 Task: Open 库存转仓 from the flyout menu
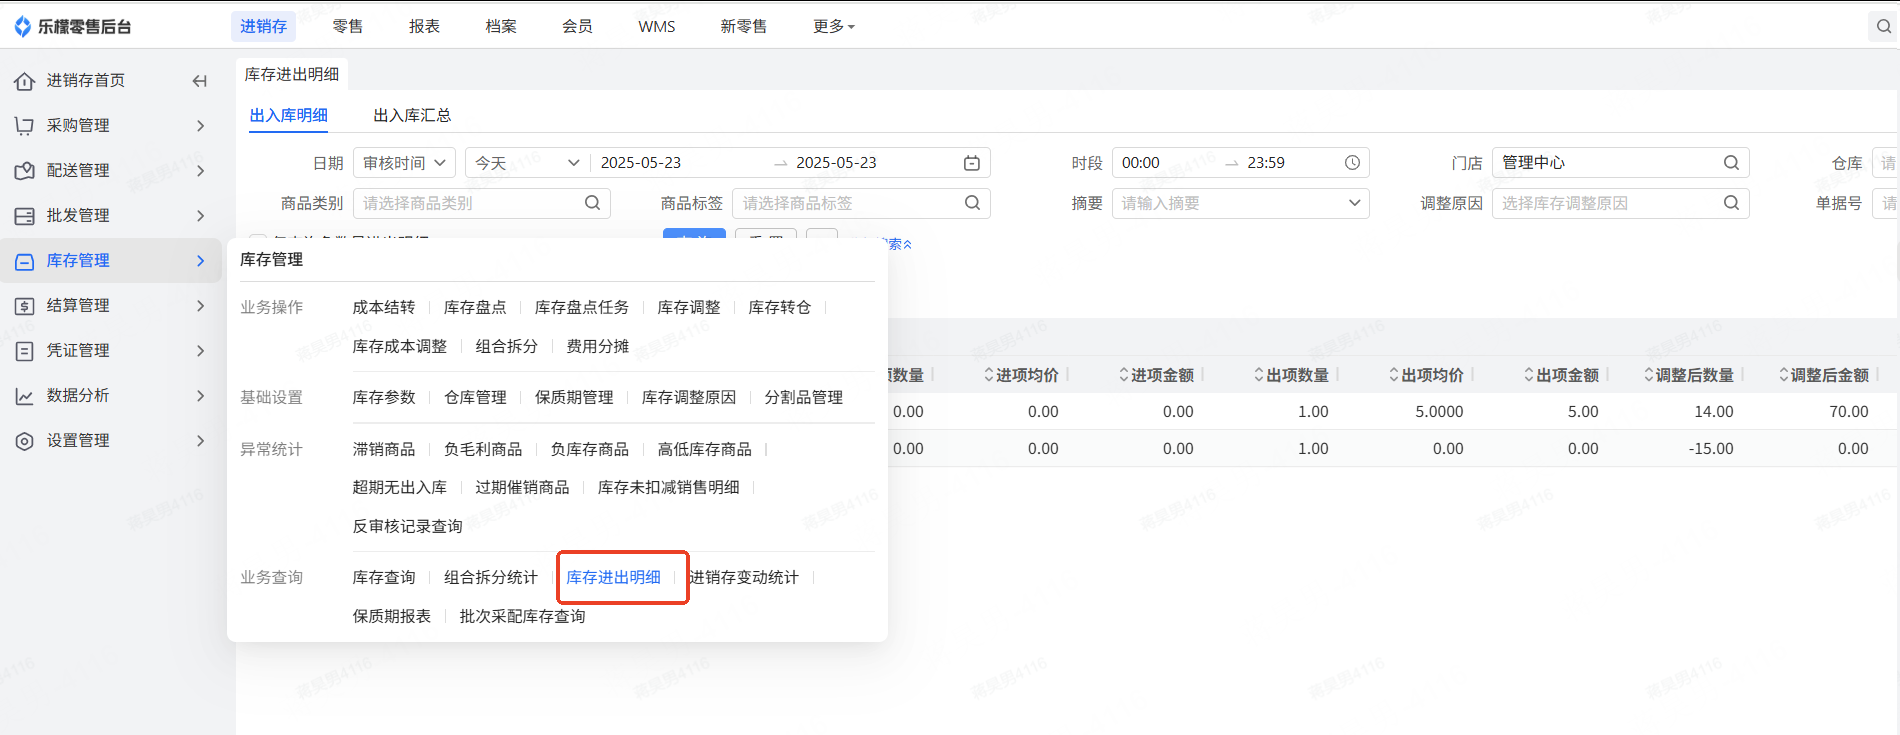pos(780,308)
